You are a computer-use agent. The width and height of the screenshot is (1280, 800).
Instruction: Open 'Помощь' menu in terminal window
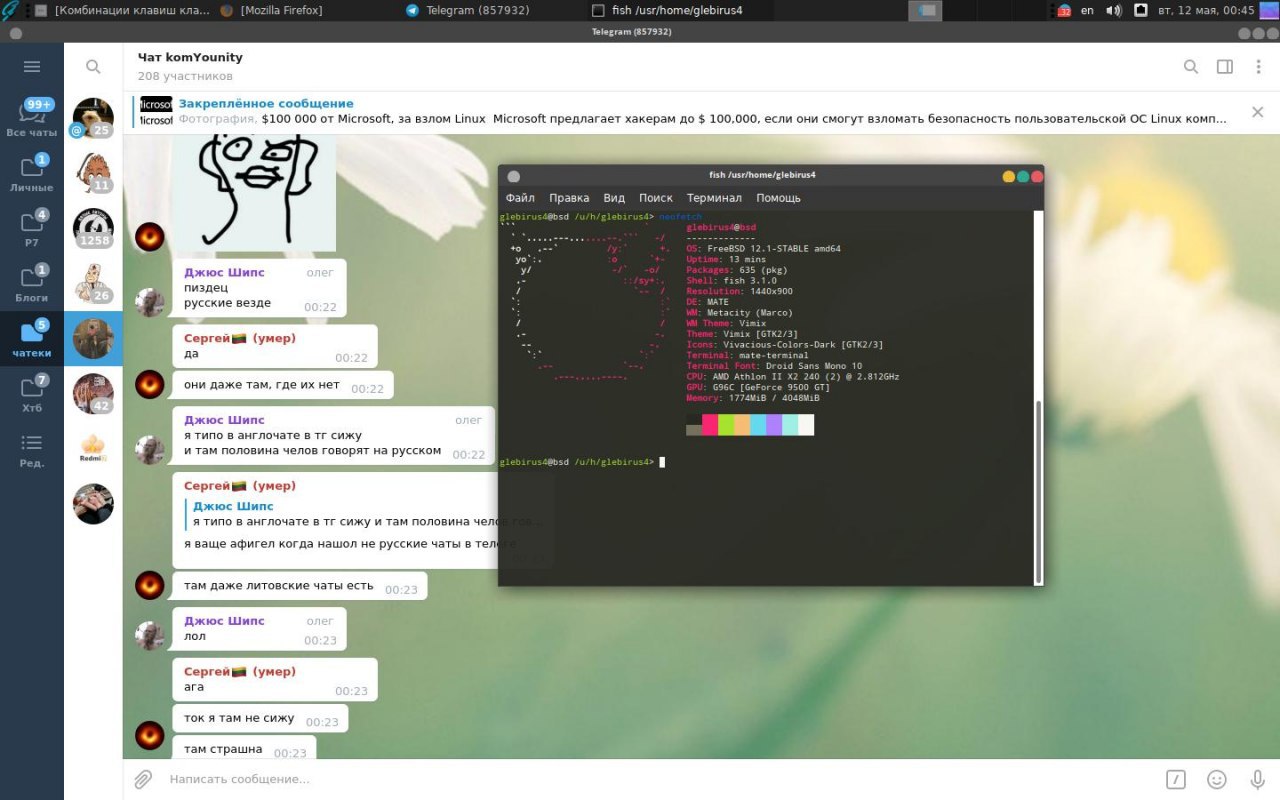(778, 198)
